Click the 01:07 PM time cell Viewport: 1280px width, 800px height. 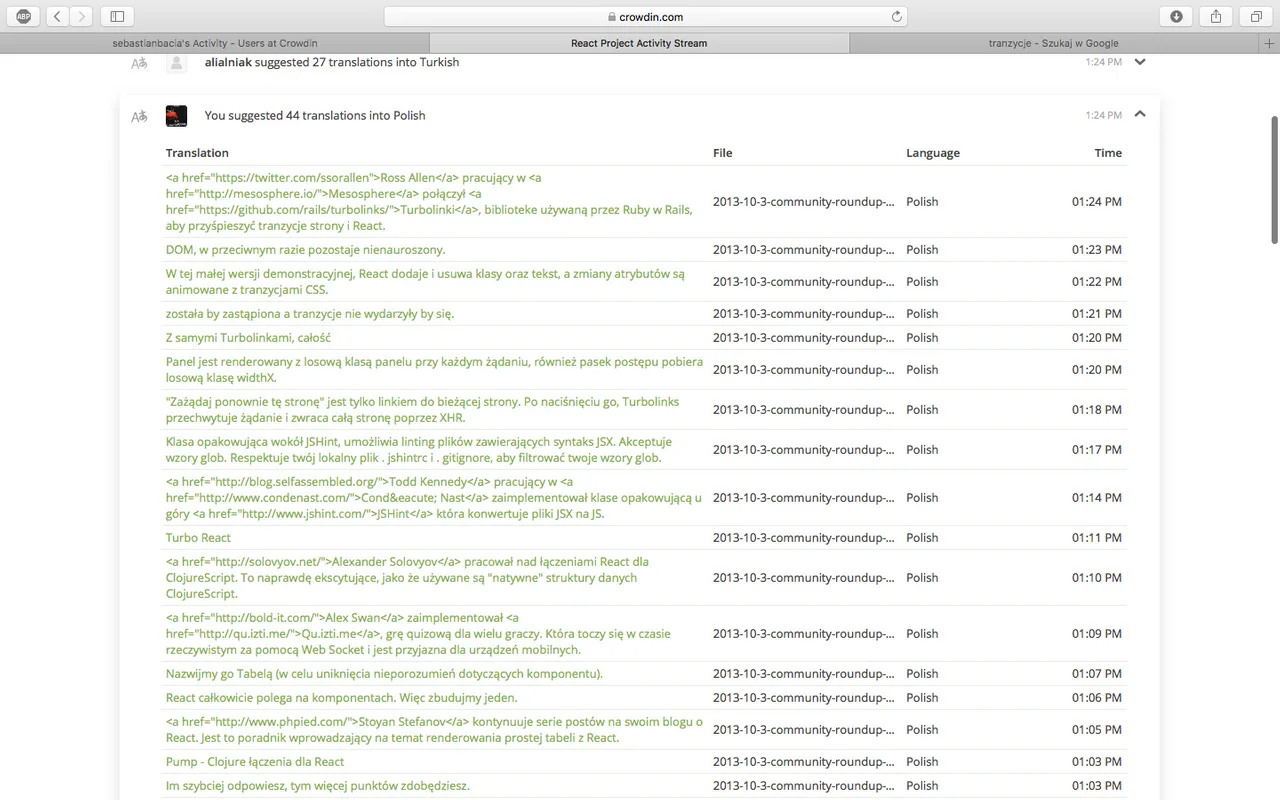1097,674
